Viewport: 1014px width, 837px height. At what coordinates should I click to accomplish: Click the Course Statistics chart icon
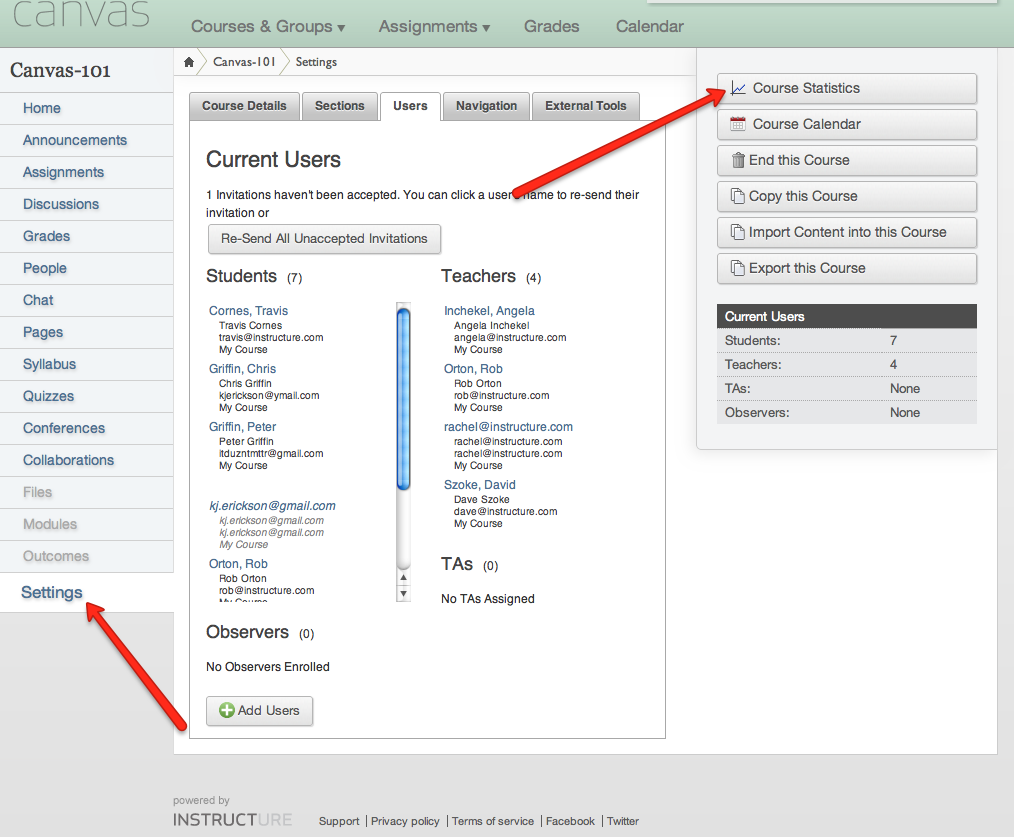(x=738, y=88)
